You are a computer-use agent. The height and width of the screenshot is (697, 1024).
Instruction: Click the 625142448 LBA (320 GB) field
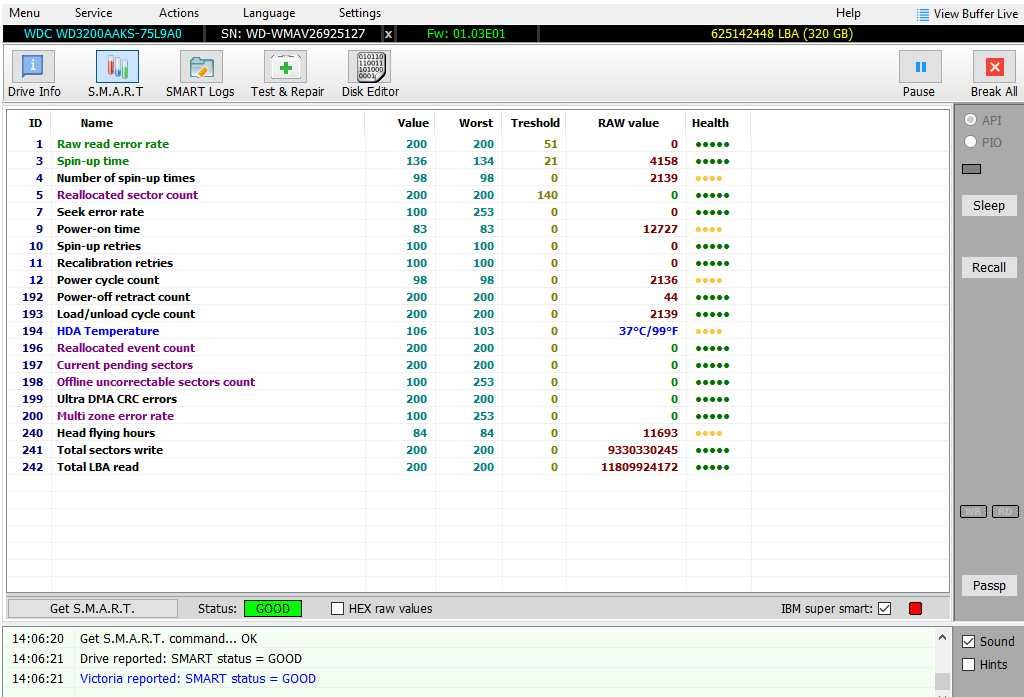782,34
